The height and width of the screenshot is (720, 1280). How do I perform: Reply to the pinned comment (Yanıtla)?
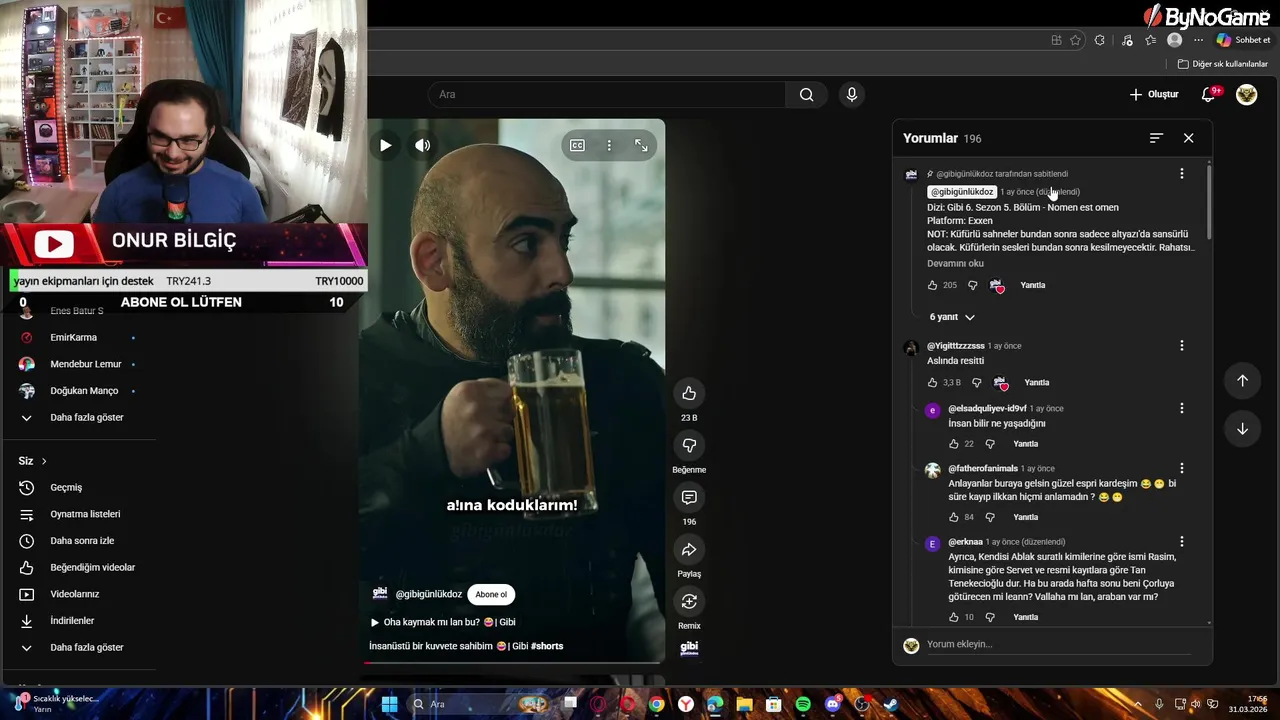[x=1032, y=285]
